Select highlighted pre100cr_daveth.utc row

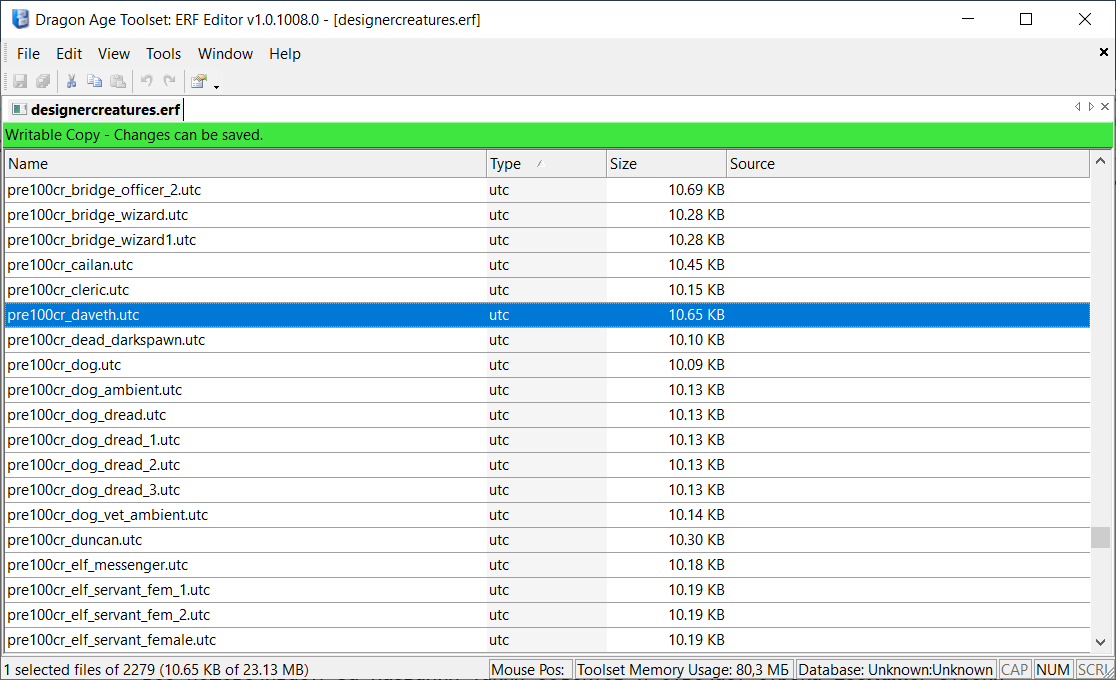click(547, 315)
